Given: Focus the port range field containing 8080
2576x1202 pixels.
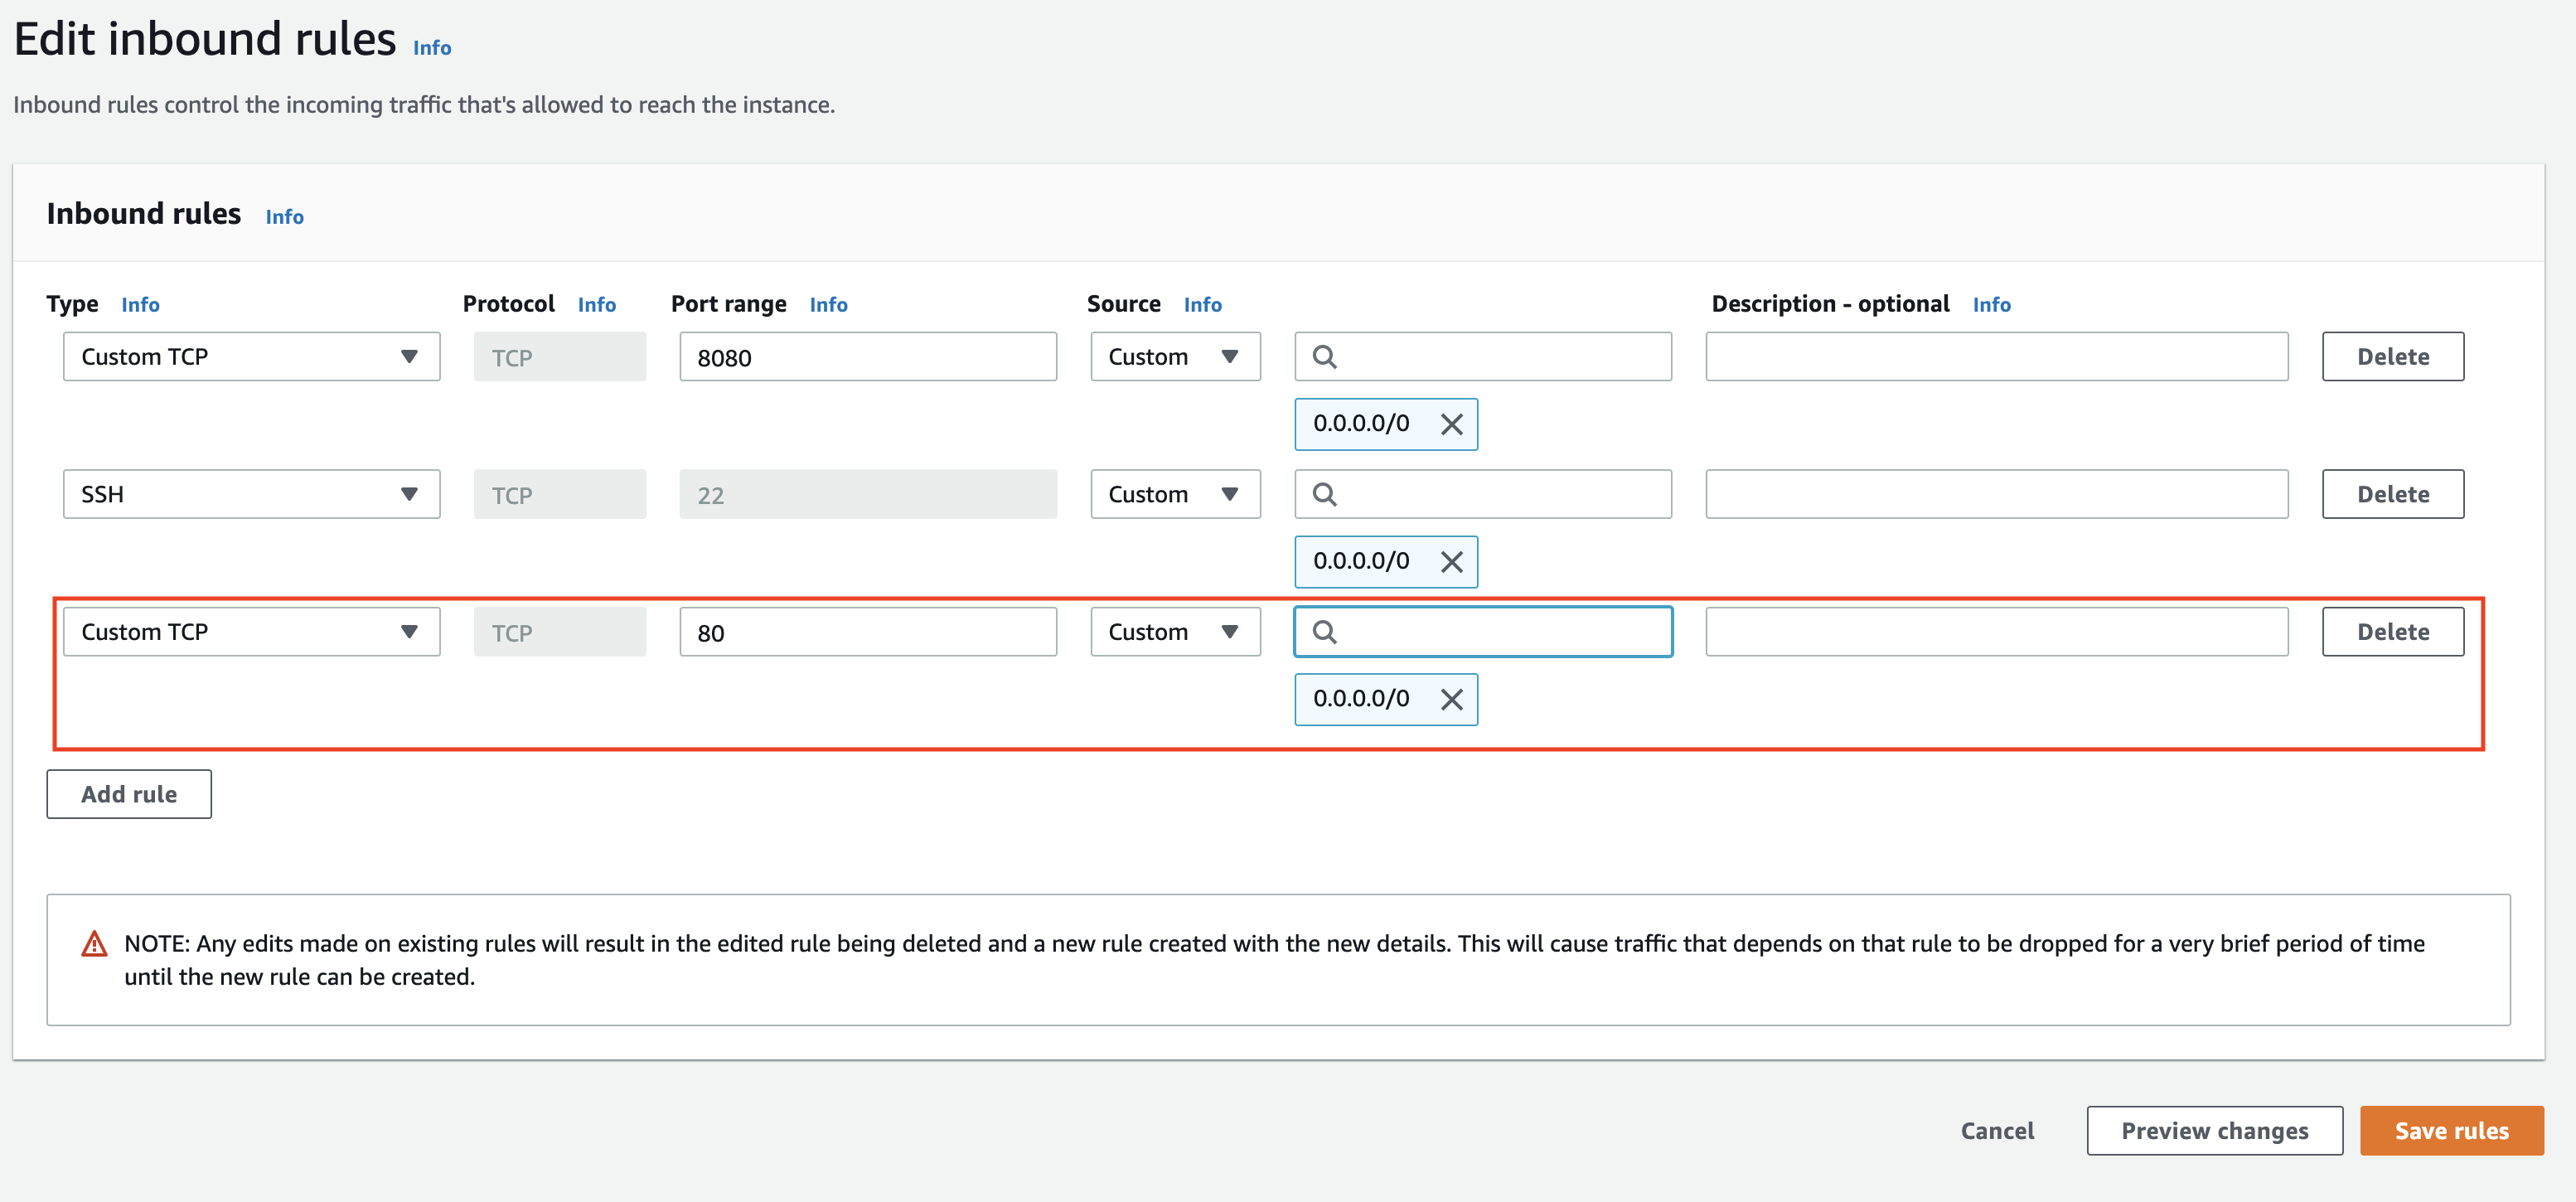Looking at the screenshot, I should point(867,357).
